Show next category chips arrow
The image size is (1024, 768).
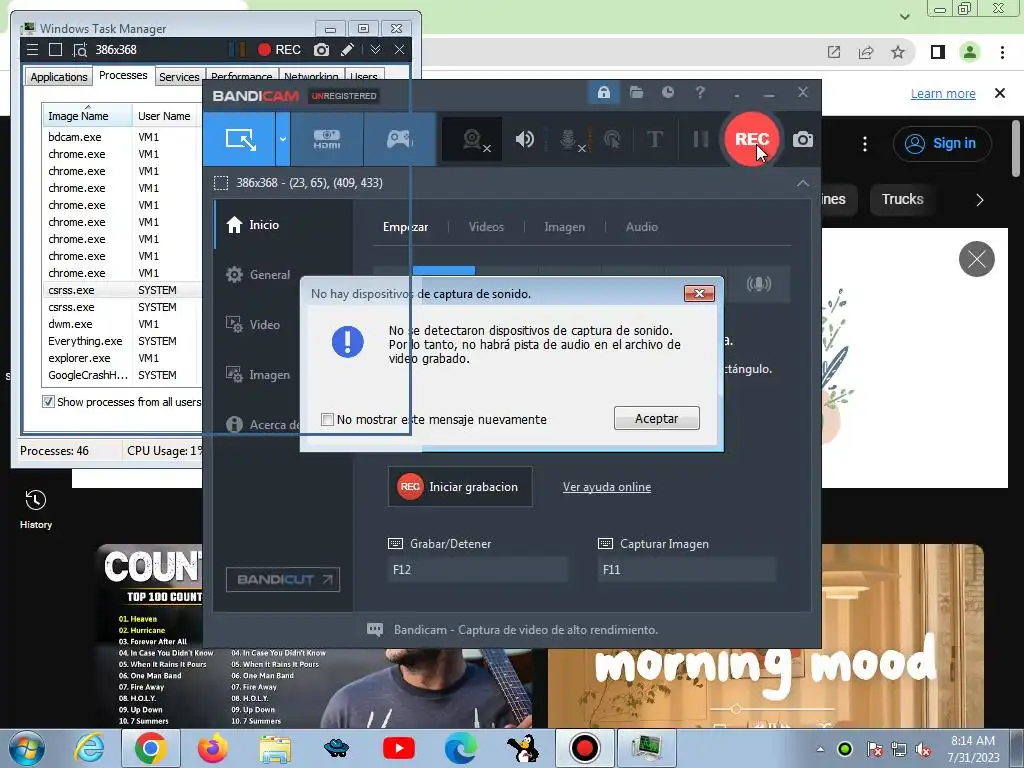point(980,200)
